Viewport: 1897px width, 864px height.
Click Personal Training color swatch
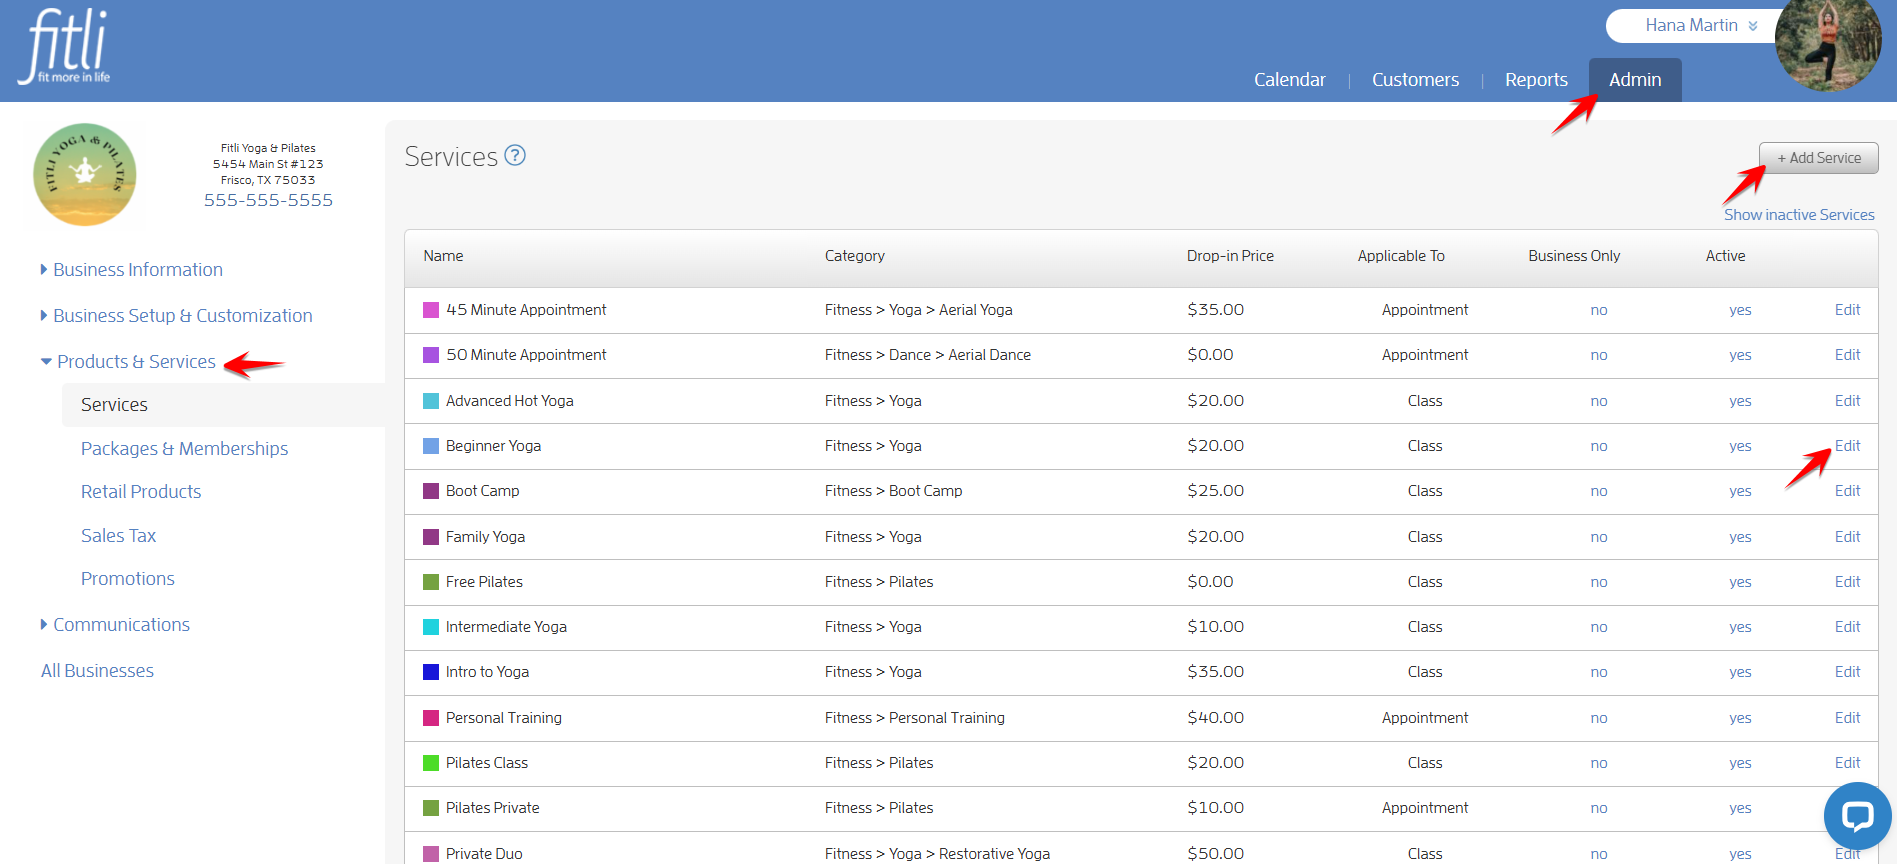point(431,718)
